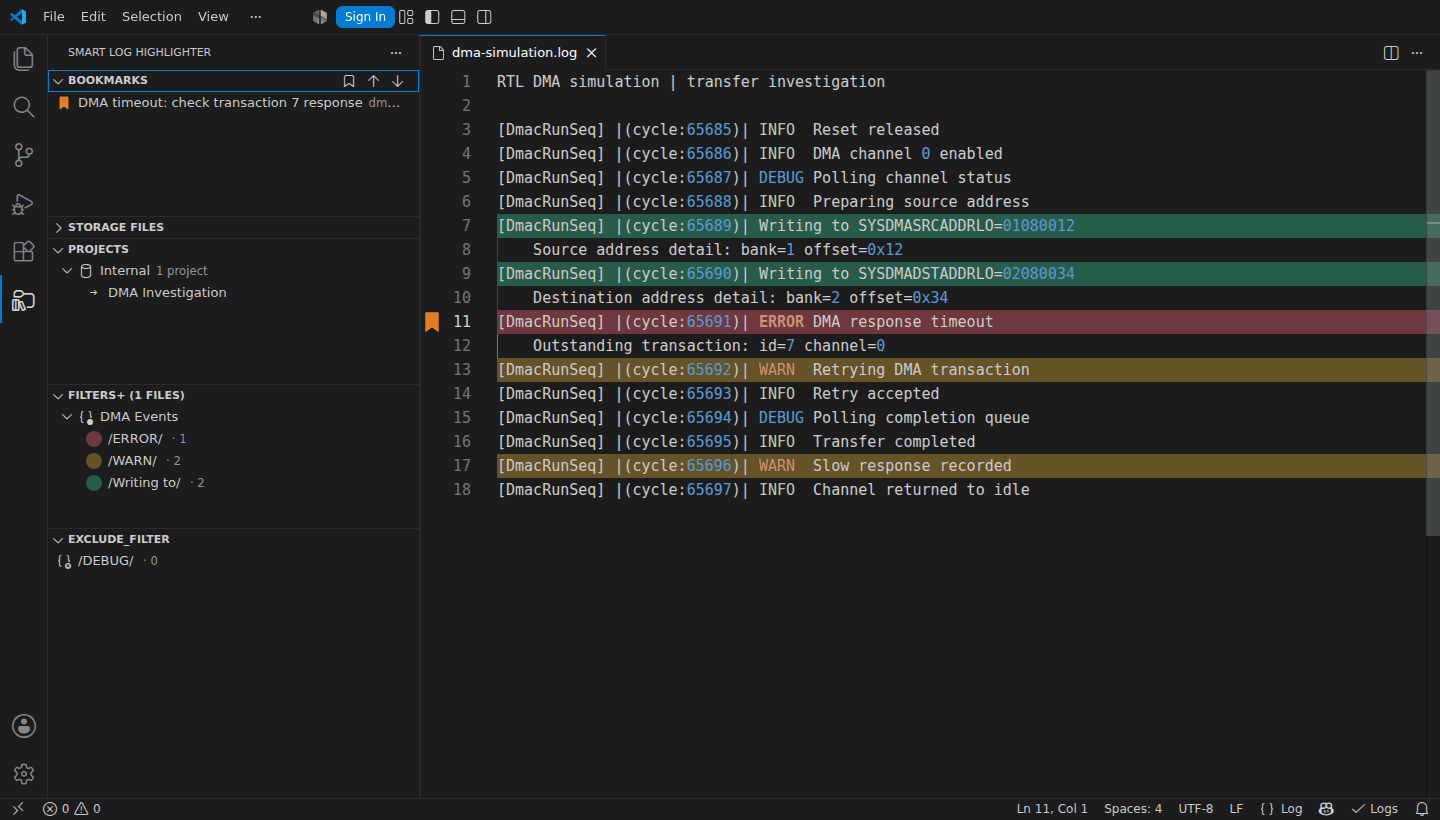The image size is (1440, 820).
Task: Open the Accounts menu icon
Action: pyautogui.click(x=23, y=726)
